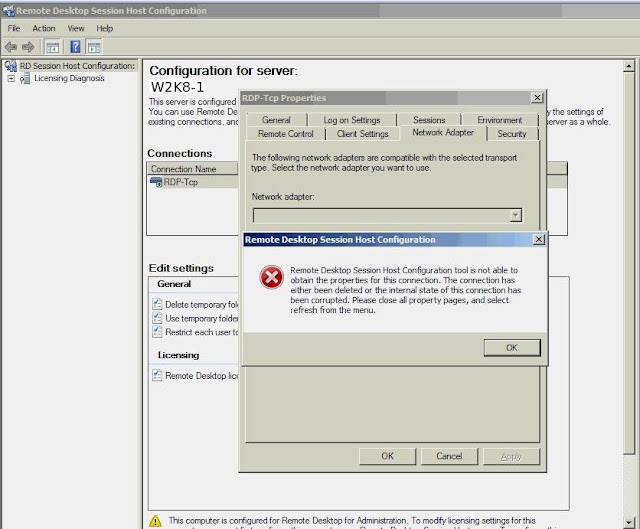The image size is (640, 529).
Task: Click the Back arrow toolbar icon
Action: click(11, 47)
